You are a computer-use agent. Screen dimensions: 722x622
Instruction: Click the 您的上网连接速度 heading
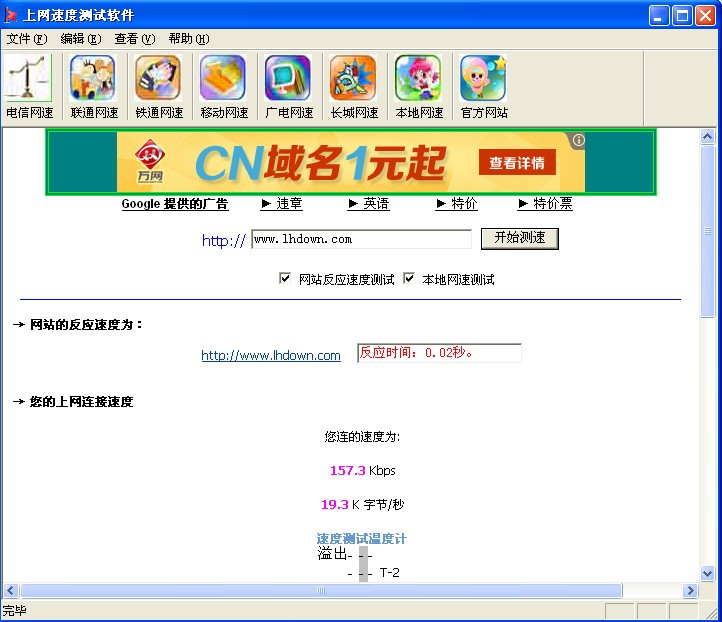[x=81, y=402]
